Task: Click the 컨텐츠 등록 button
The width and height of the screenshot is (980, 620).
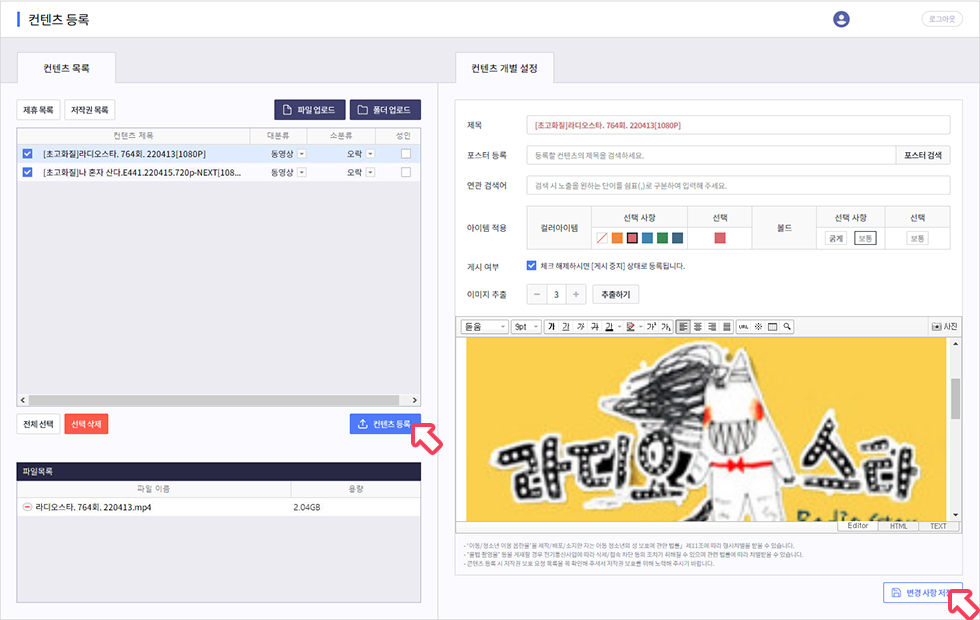Action: (x=385, y=424)
